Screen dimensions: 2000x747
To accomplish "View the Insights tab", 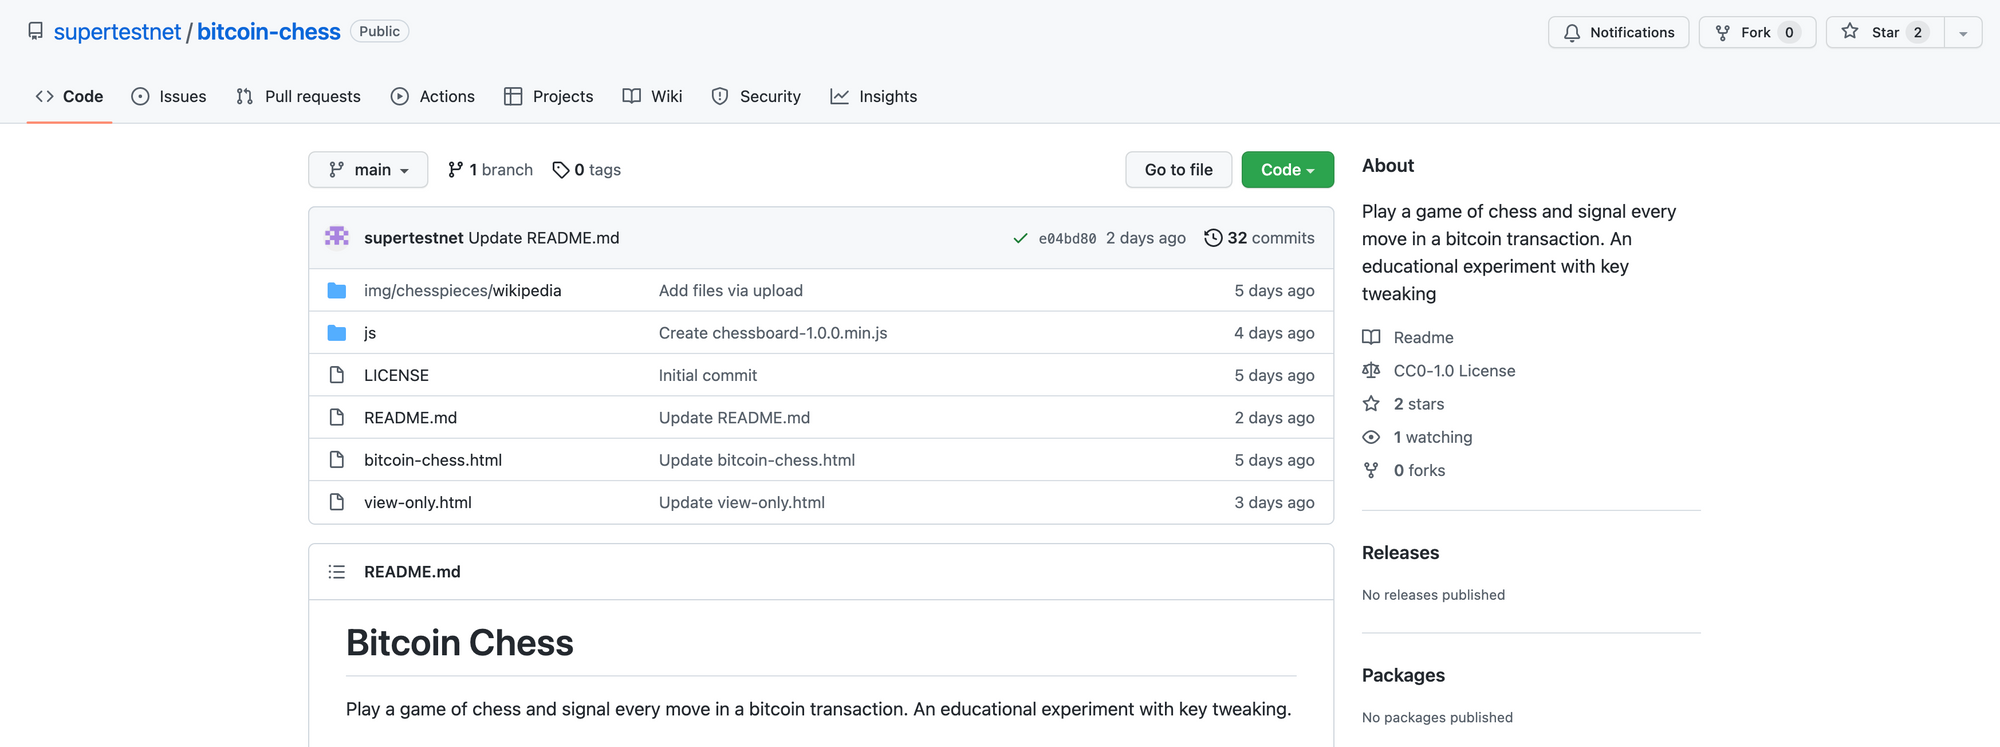I will (x=874, y=96).
